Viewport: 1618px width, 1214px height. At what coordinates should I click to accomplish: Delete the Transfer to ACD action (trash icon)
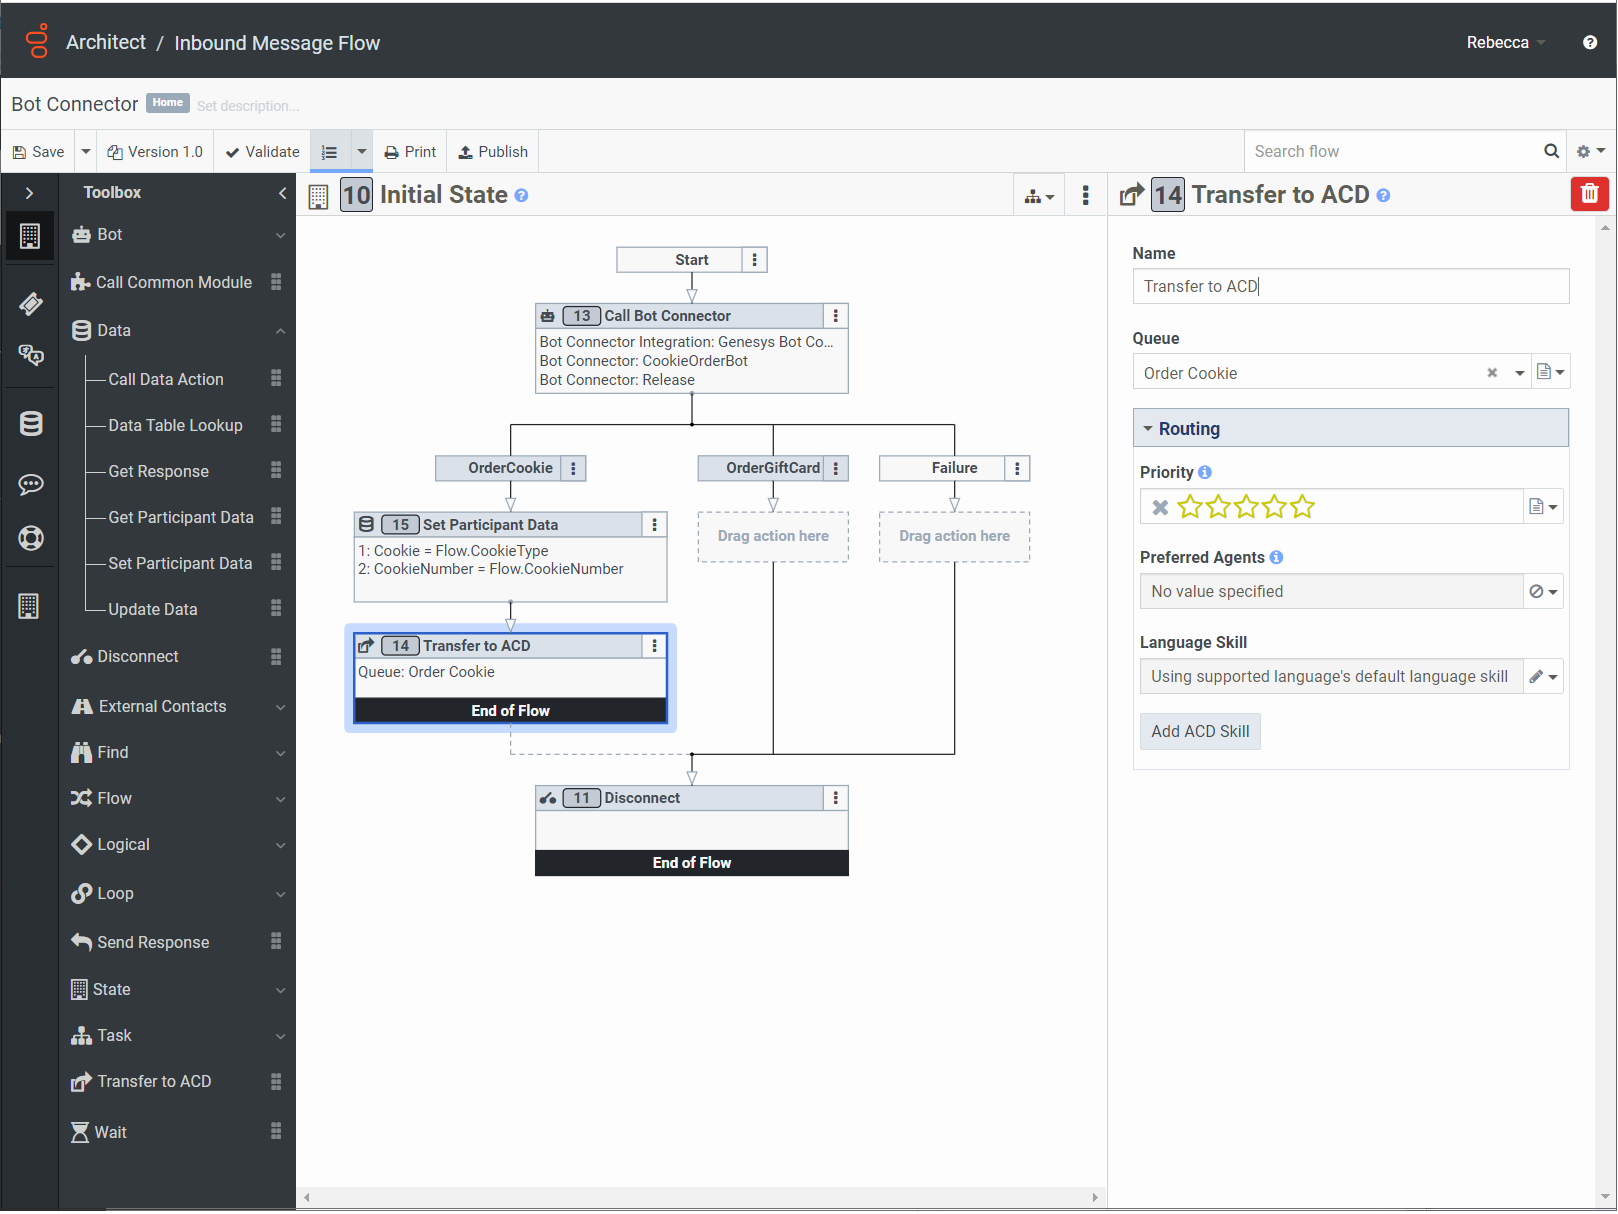point(1589,194)
